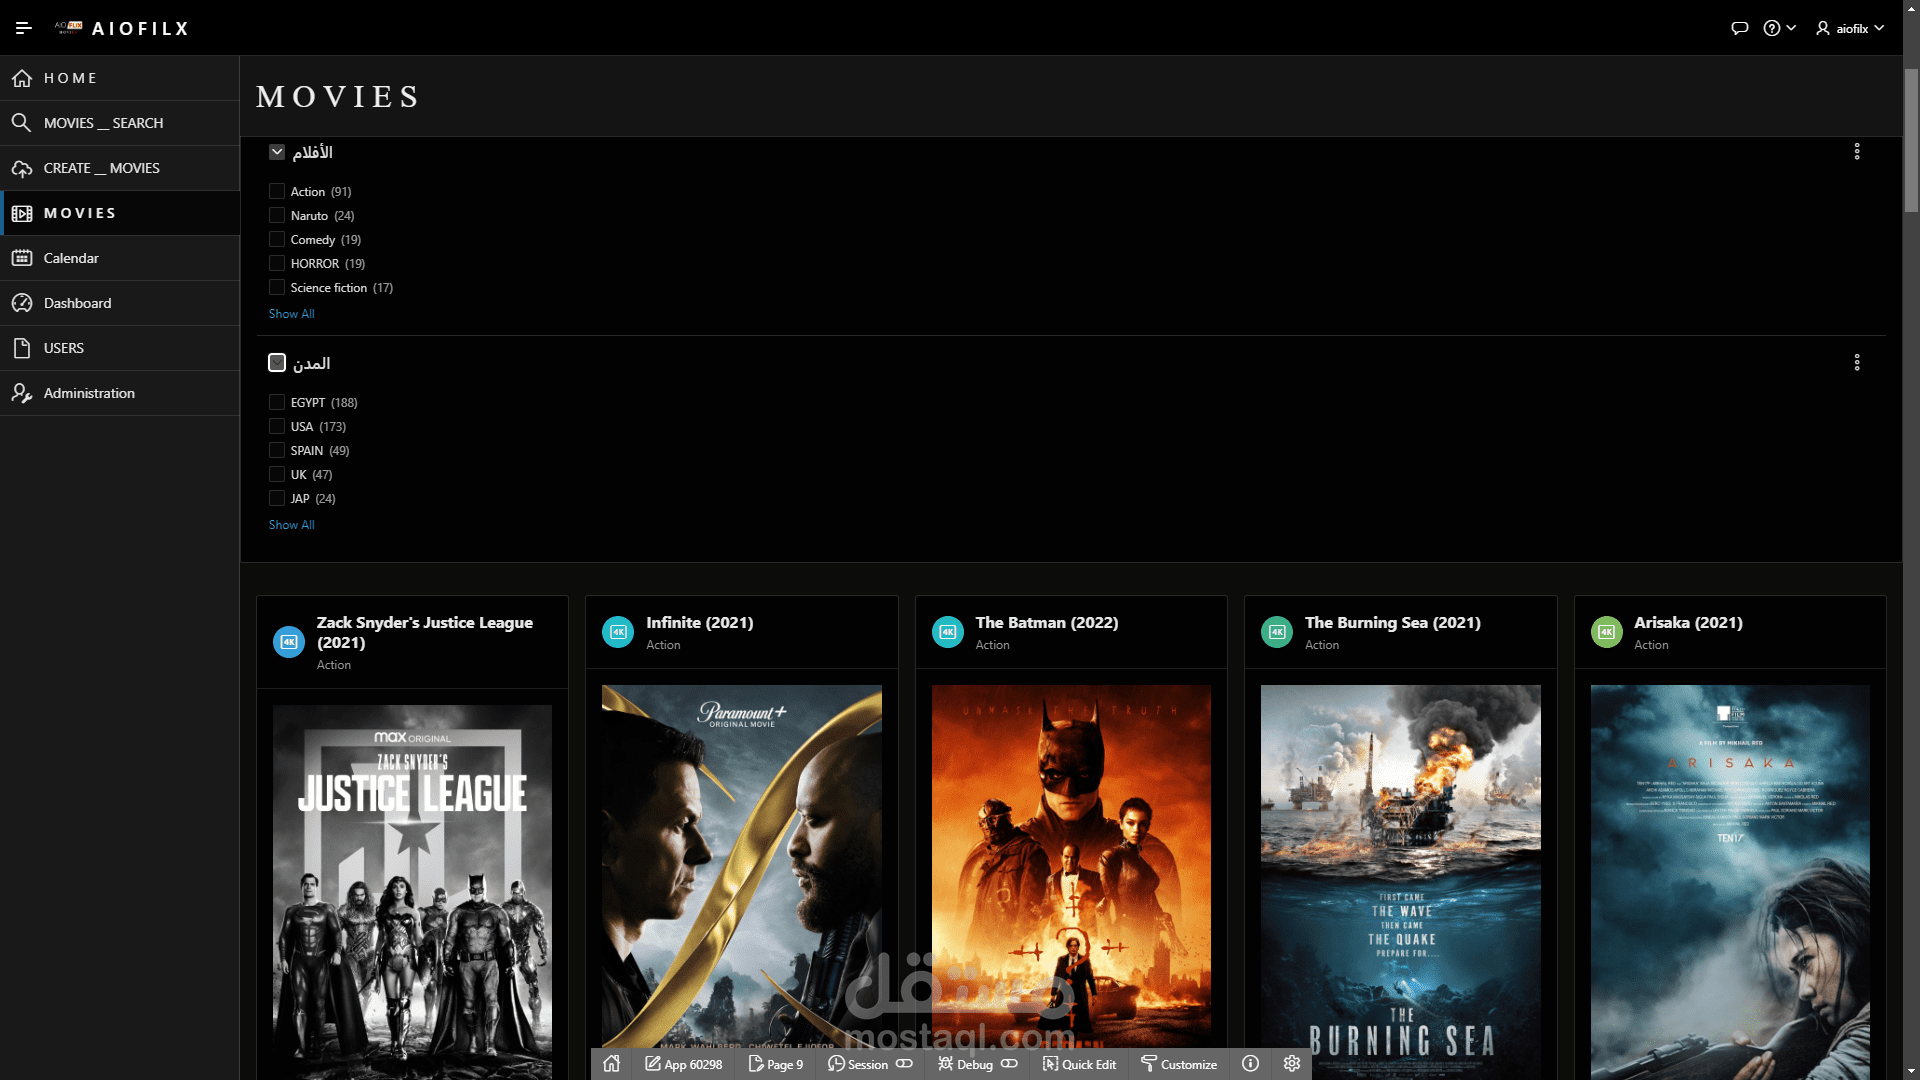1920x1080 pixels.
Task: Open developer toolbar settings gear icon
Action: click(x=1291, y=1064)
